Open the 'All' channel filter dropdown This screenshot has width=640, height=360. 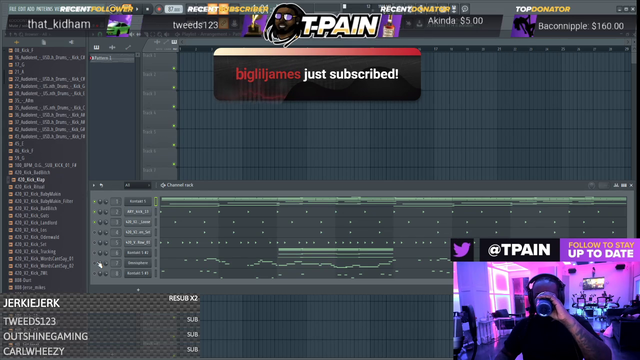coord(137,185)
